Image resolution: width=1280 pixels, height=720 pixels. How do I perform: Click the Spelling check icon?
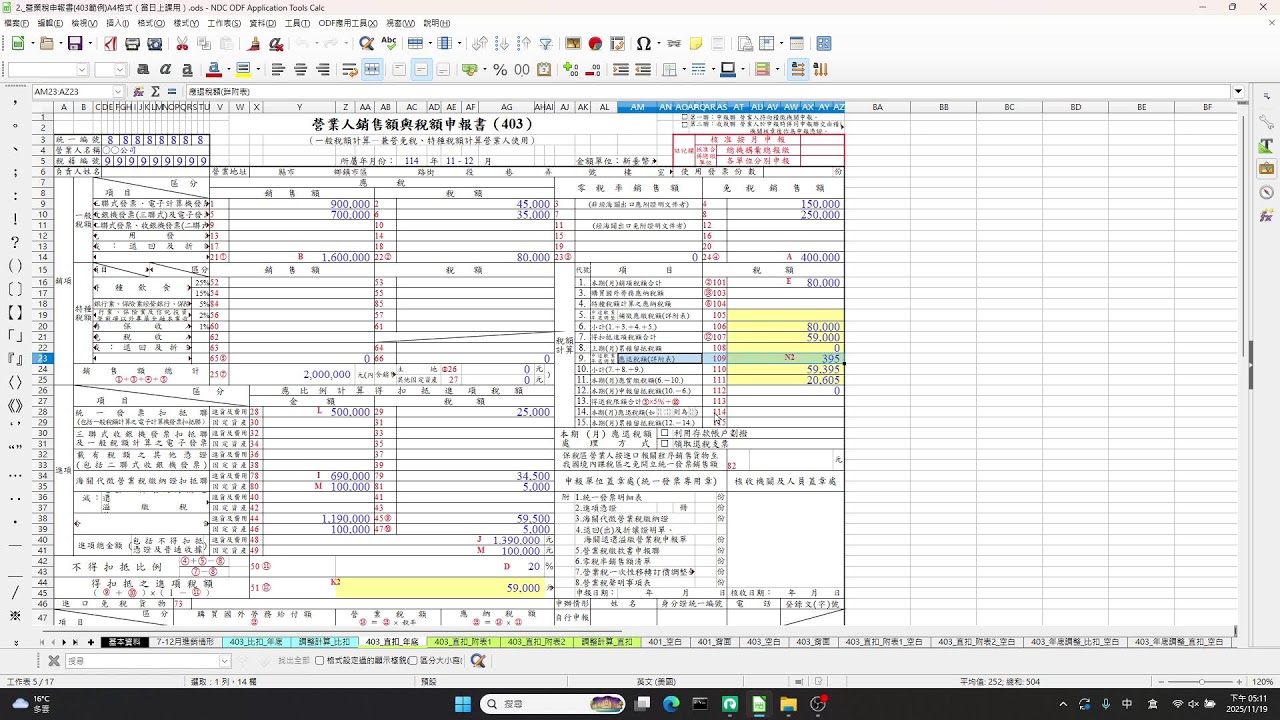[x=389, y=44]
